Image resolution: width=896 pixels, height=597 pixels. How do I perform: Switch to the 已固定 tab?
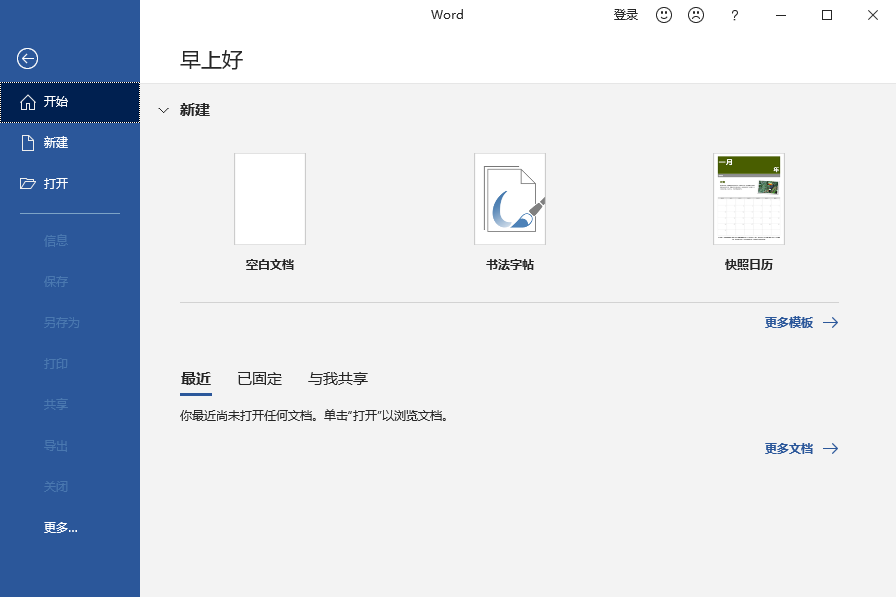[x=259, y=379]
